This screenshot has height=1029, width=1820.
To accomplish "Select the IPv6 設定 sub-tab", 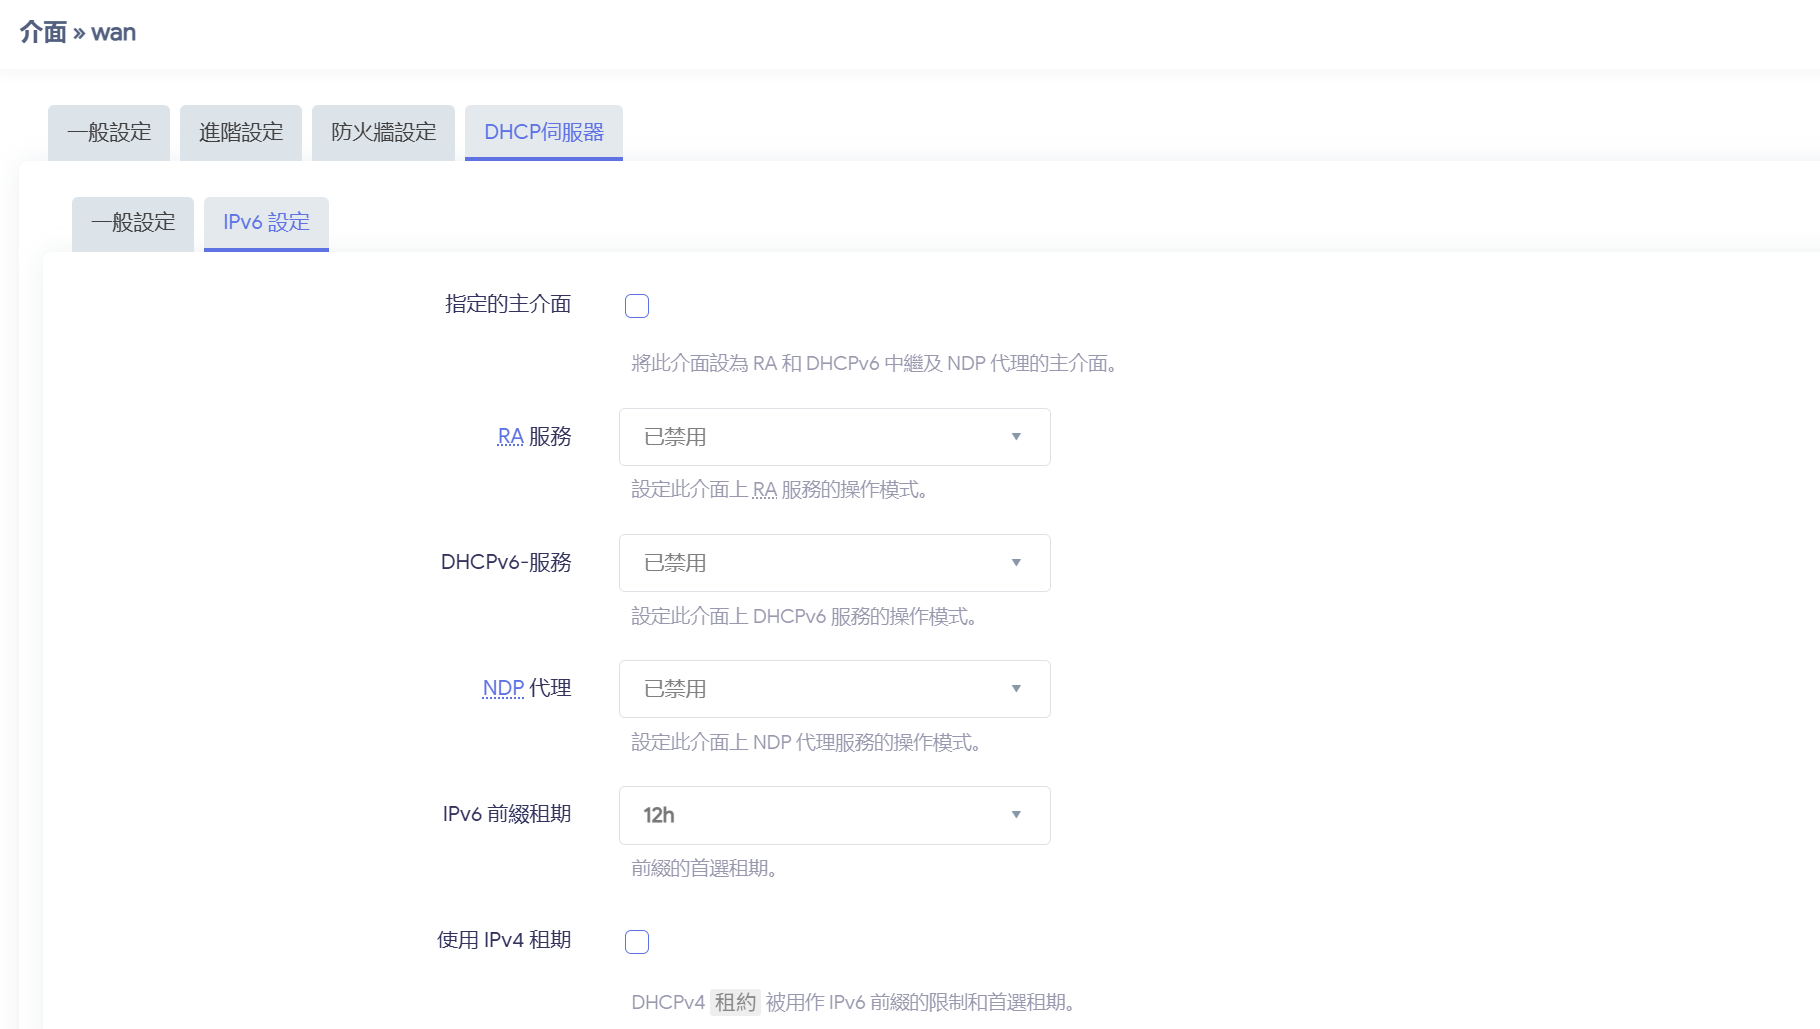I will tap(266, 222).
